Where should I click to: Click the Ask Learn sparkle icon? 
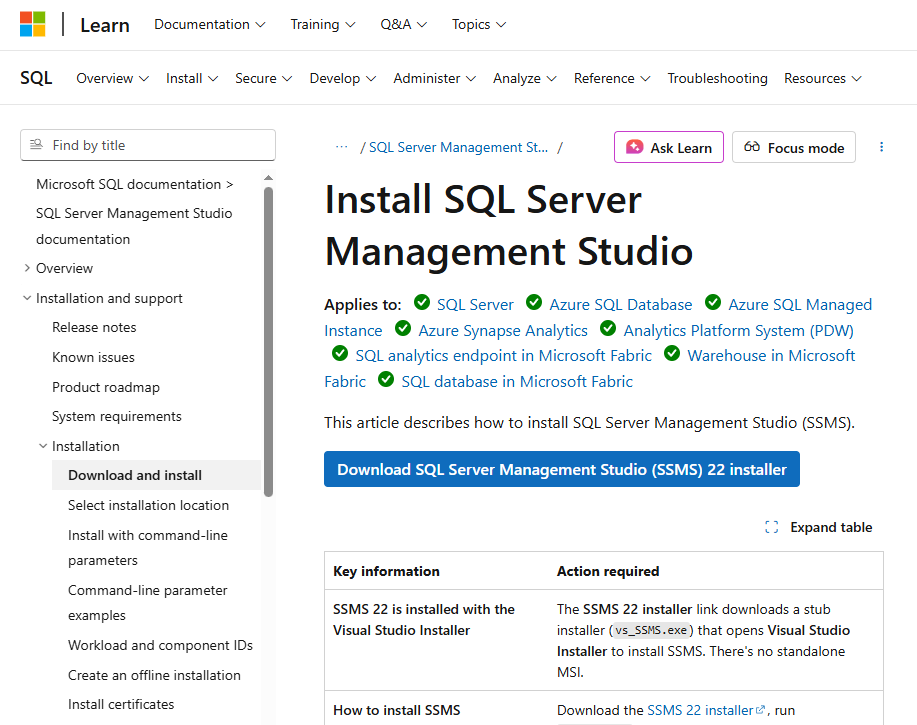point(634,148)
